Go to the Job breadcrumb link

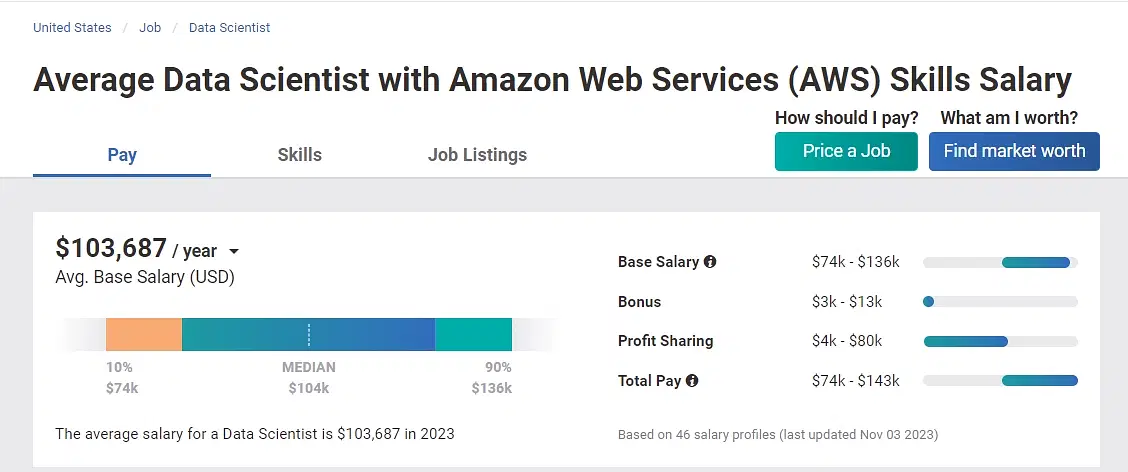point(150,27)
